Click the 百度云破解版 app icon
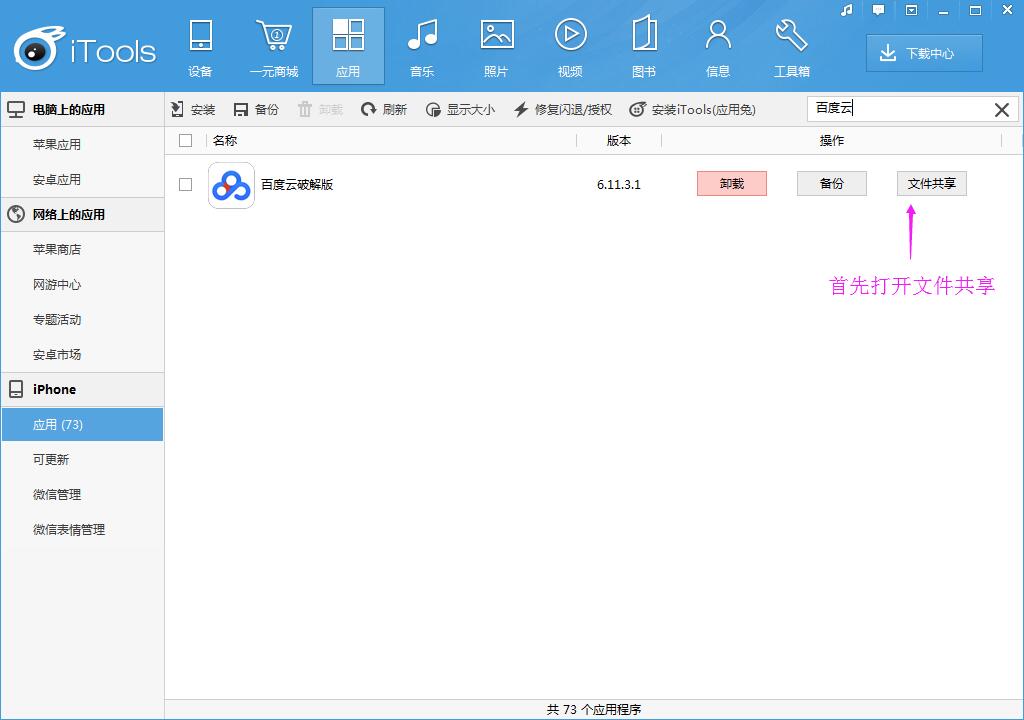The image size is (1024, 720). click(231, 186)
